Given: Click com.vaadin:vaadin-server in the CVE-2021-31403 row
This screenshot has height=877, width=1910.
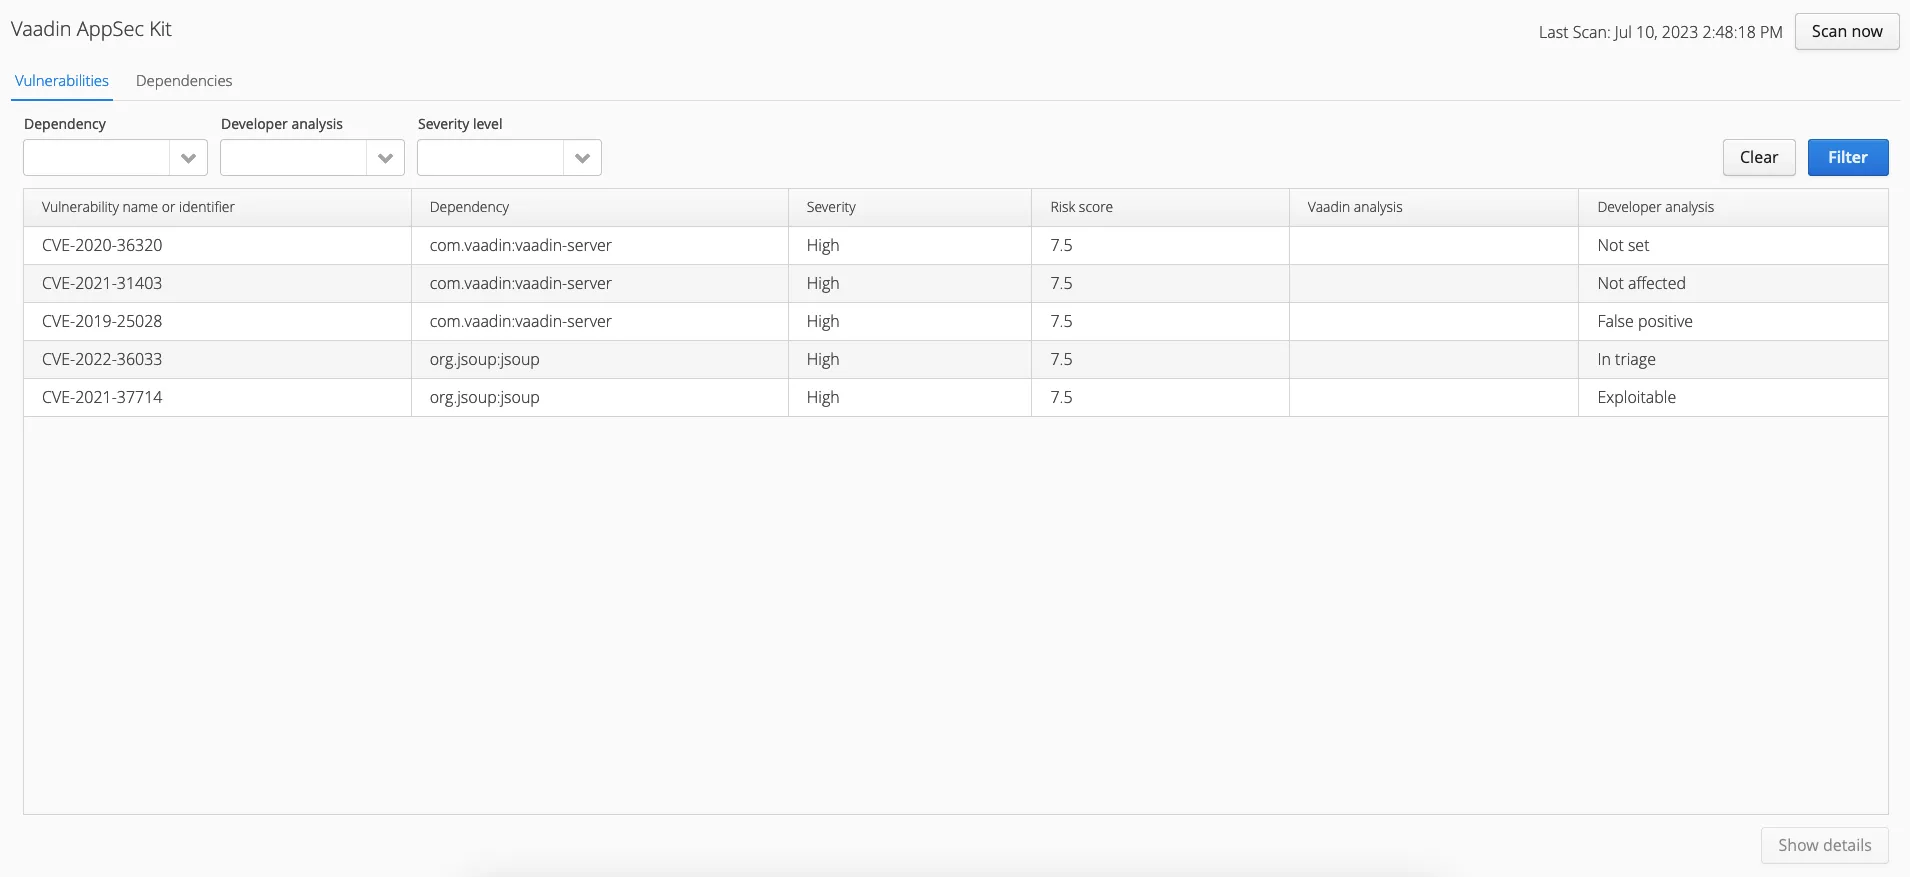Looking at the screenshot, I should (520, 283).
